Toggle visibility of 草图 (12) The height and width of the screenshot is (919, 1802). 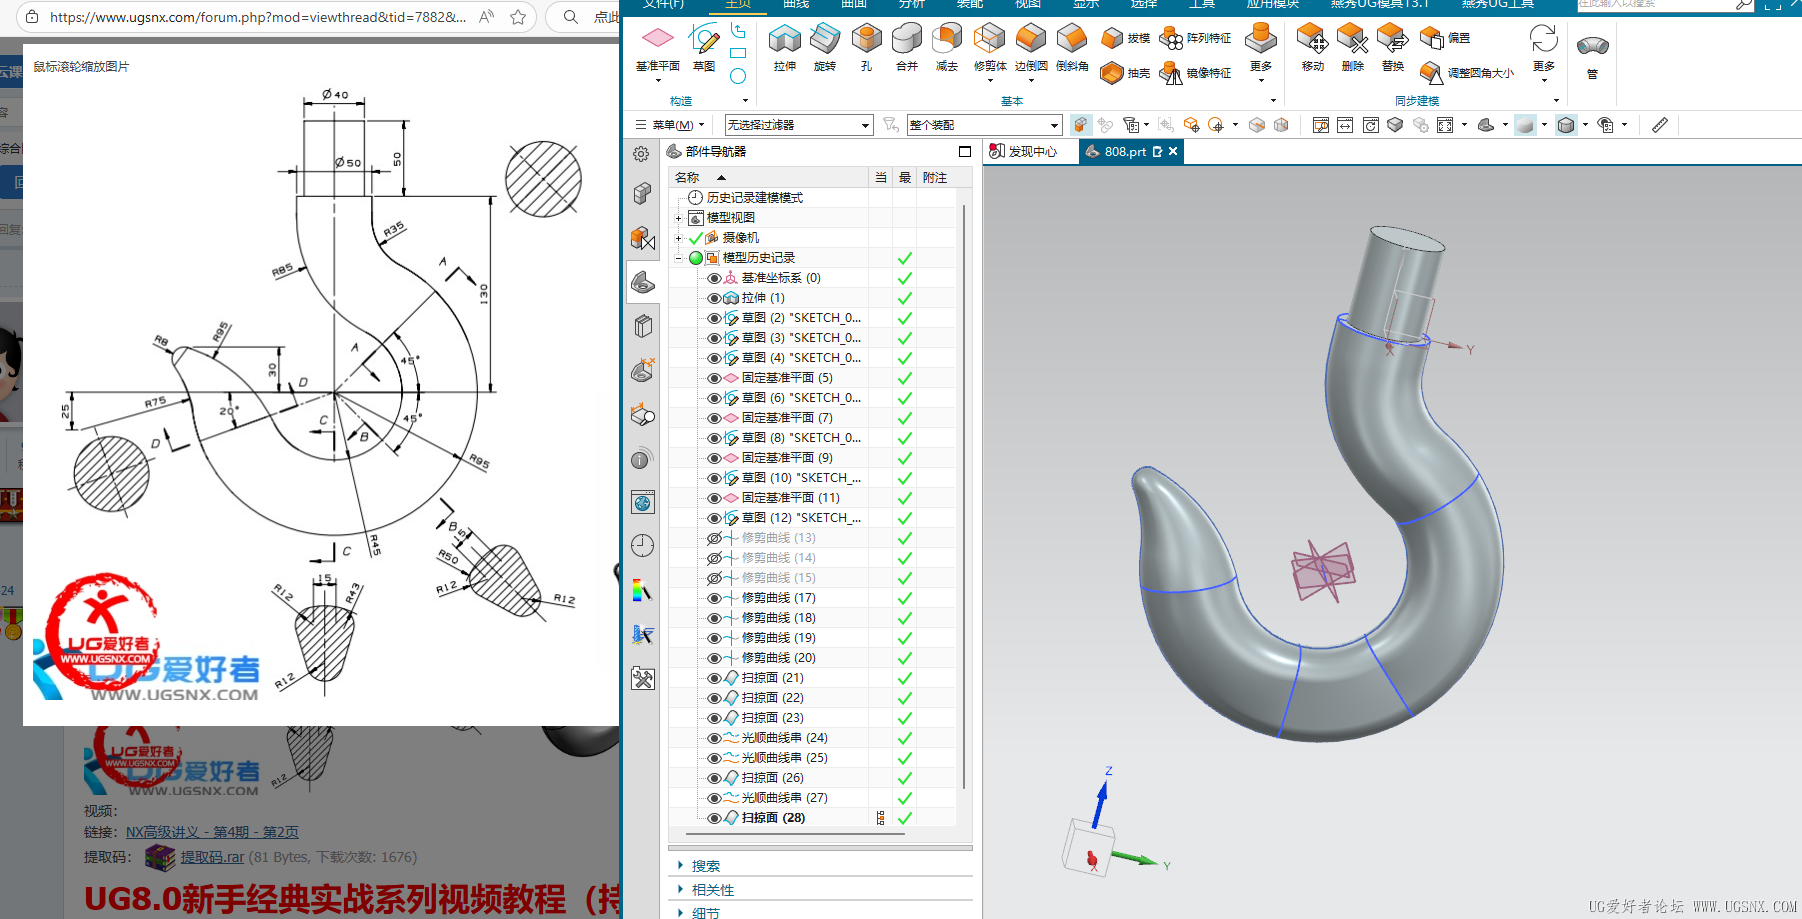point(714,518)
